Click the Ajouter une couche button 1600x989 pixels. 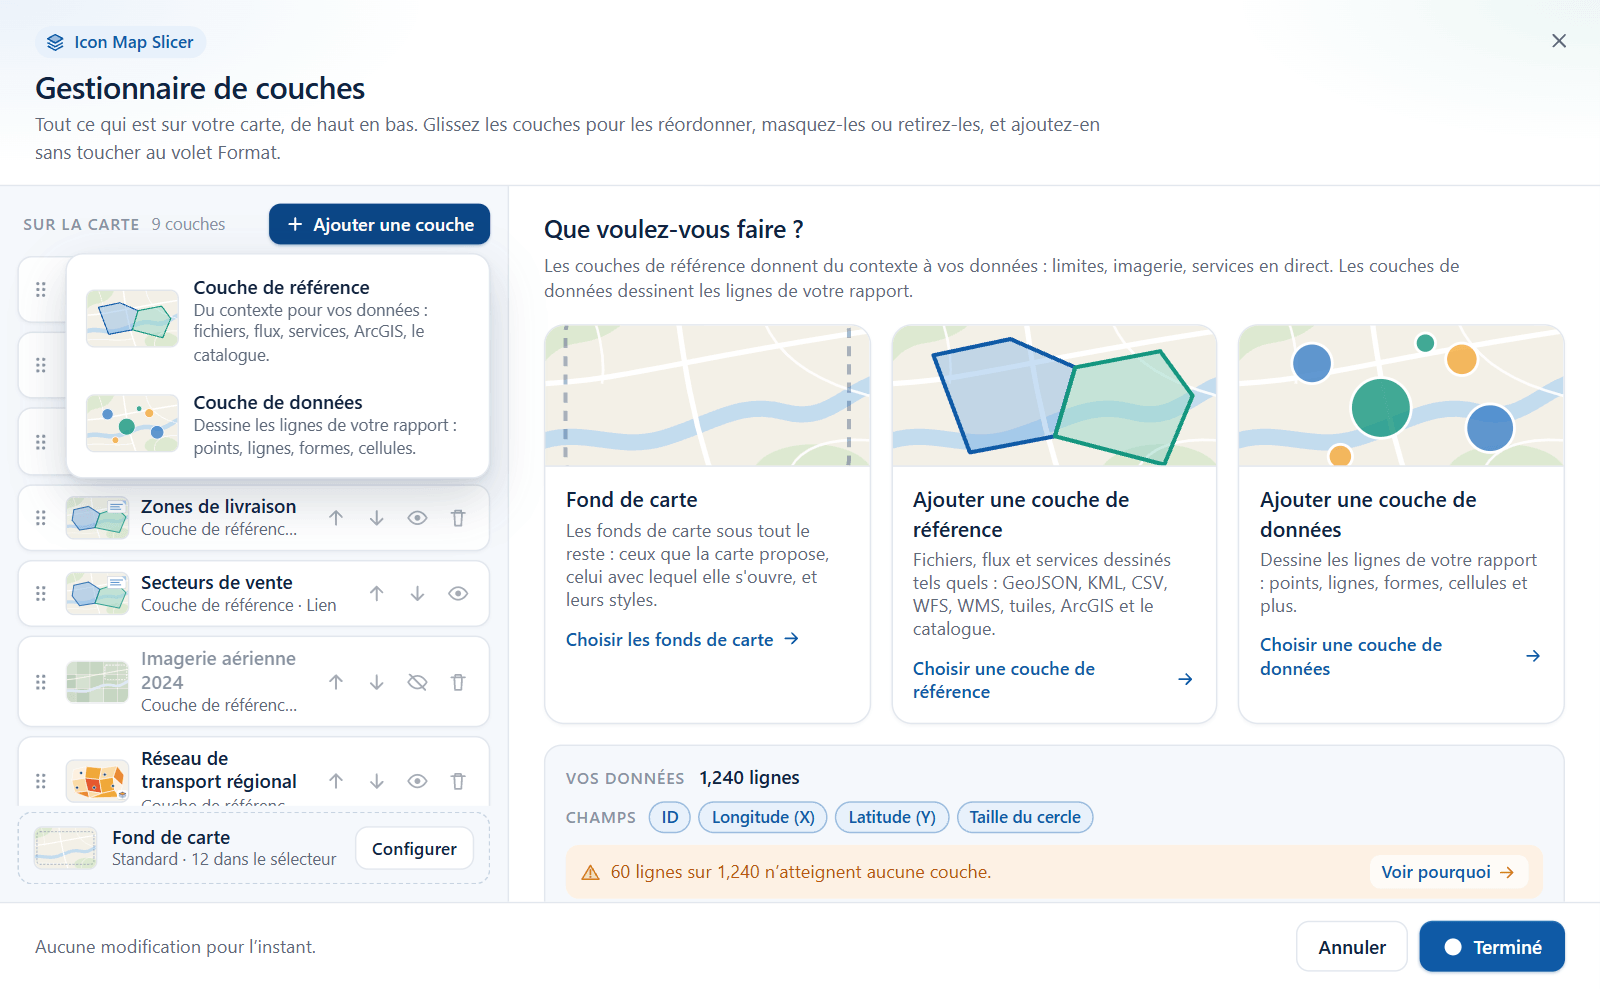pyautogui.click(x=379, y=224)
